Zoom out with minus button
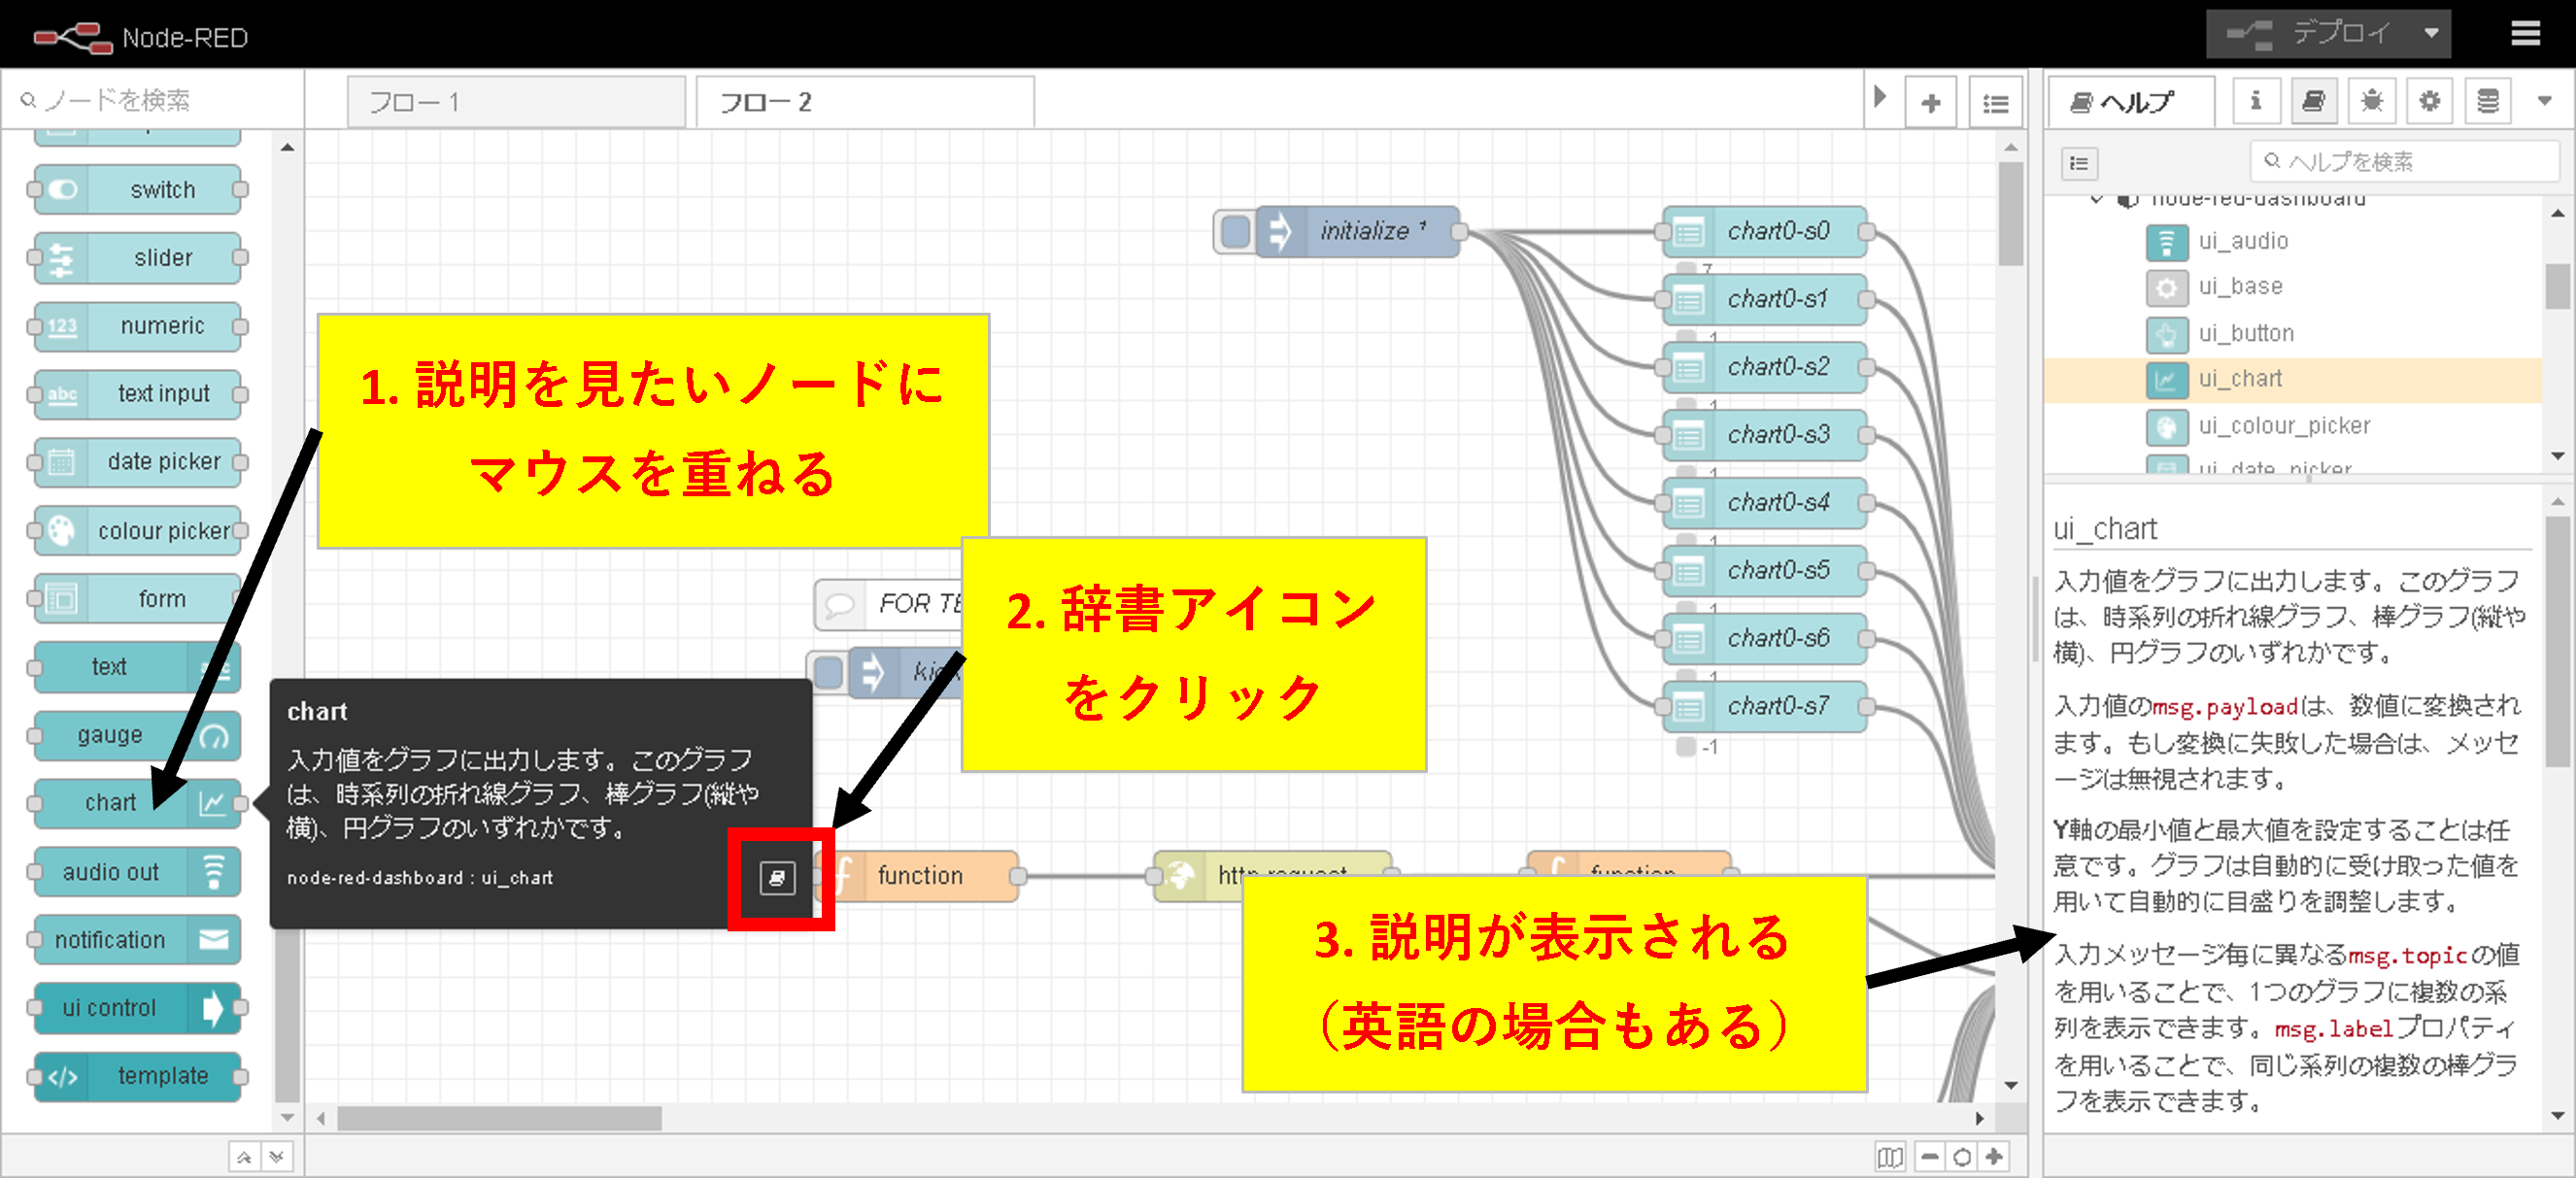The height and width of the screenshot is (1178, 2576). [x=1930, y=1157]
